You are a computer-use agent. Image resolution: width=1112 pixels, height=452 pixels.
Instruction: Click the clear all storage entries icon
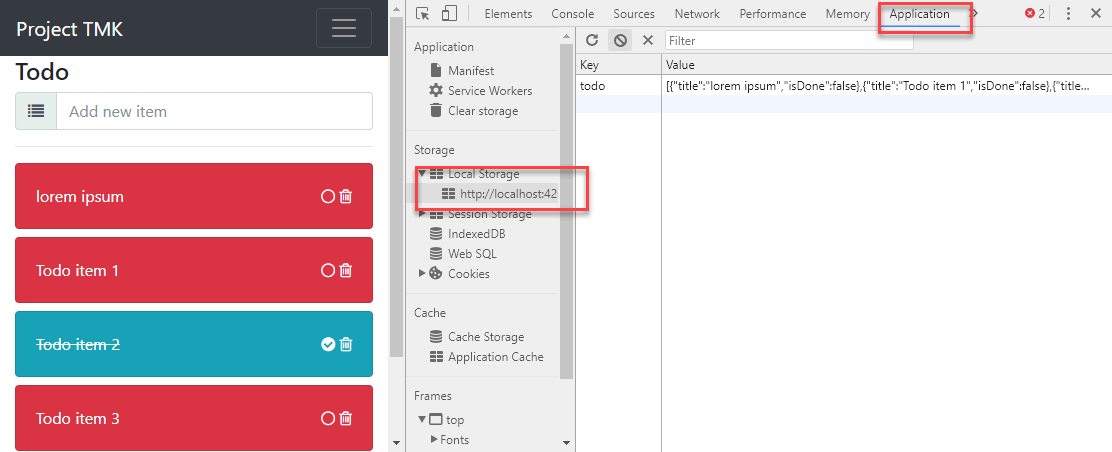pos(620,40)
